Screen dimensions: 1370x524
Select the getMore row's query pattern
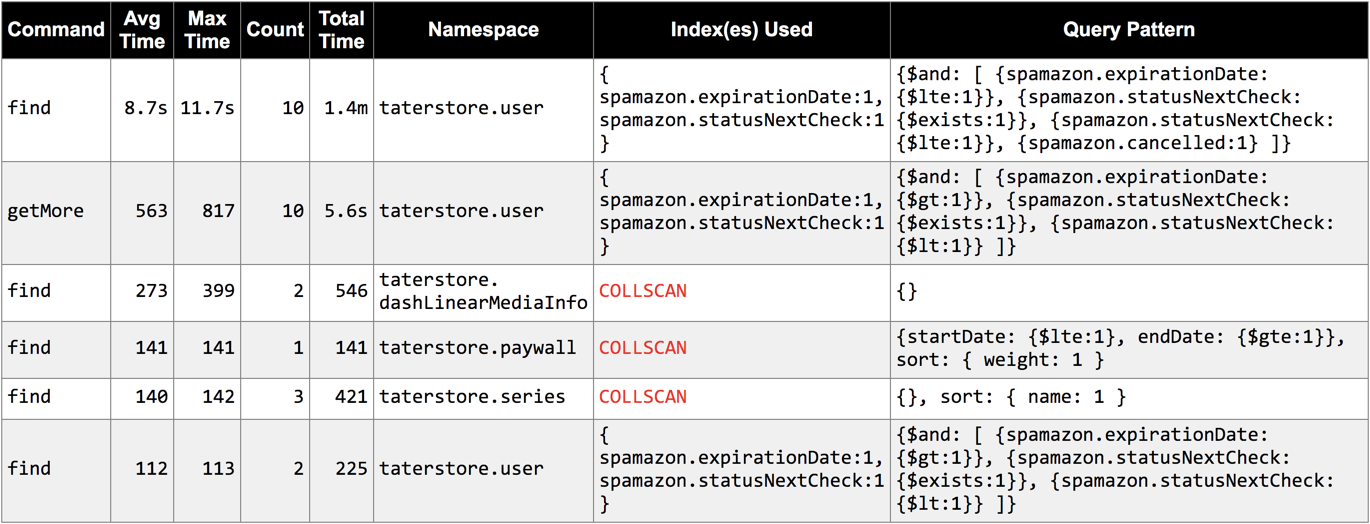click(x=1129, y=212)
